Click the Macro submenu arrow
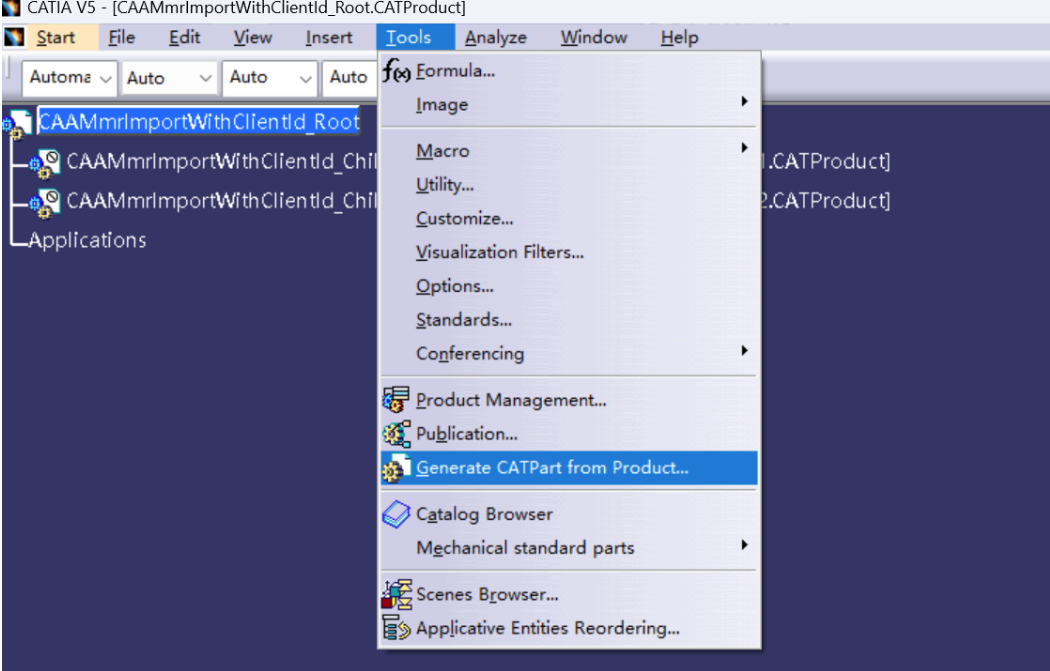This screenshot has height=671, width=1050. (744, 147)
